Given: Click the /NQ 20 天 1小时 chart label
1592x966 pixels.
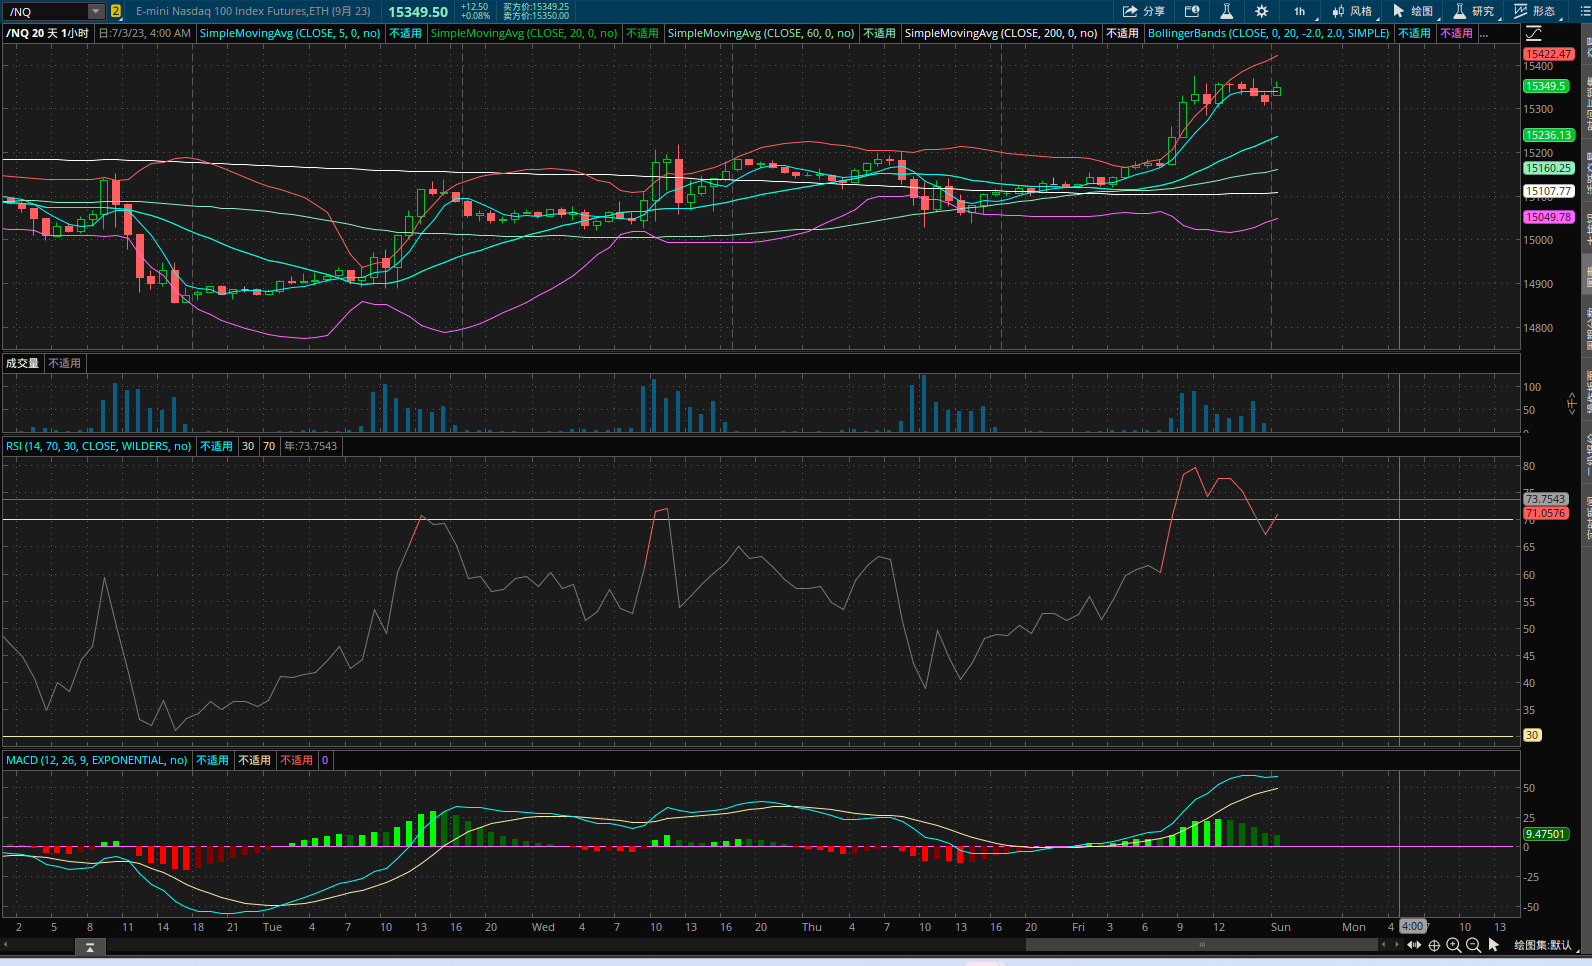Looking at the screenshot, I should pyautogui.click(x=48, y=33).
